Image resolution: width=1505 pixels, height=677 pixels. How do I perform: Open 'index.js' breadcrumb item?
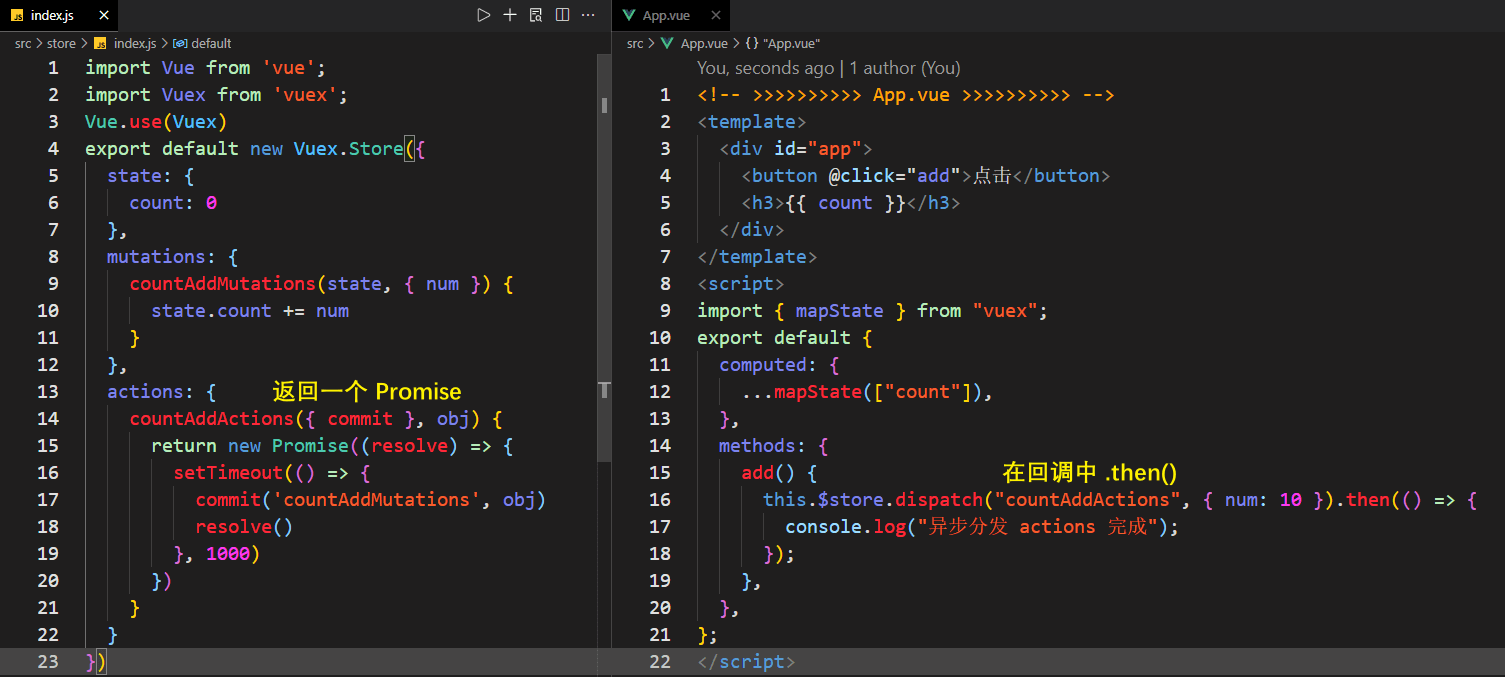pos(135,43)
